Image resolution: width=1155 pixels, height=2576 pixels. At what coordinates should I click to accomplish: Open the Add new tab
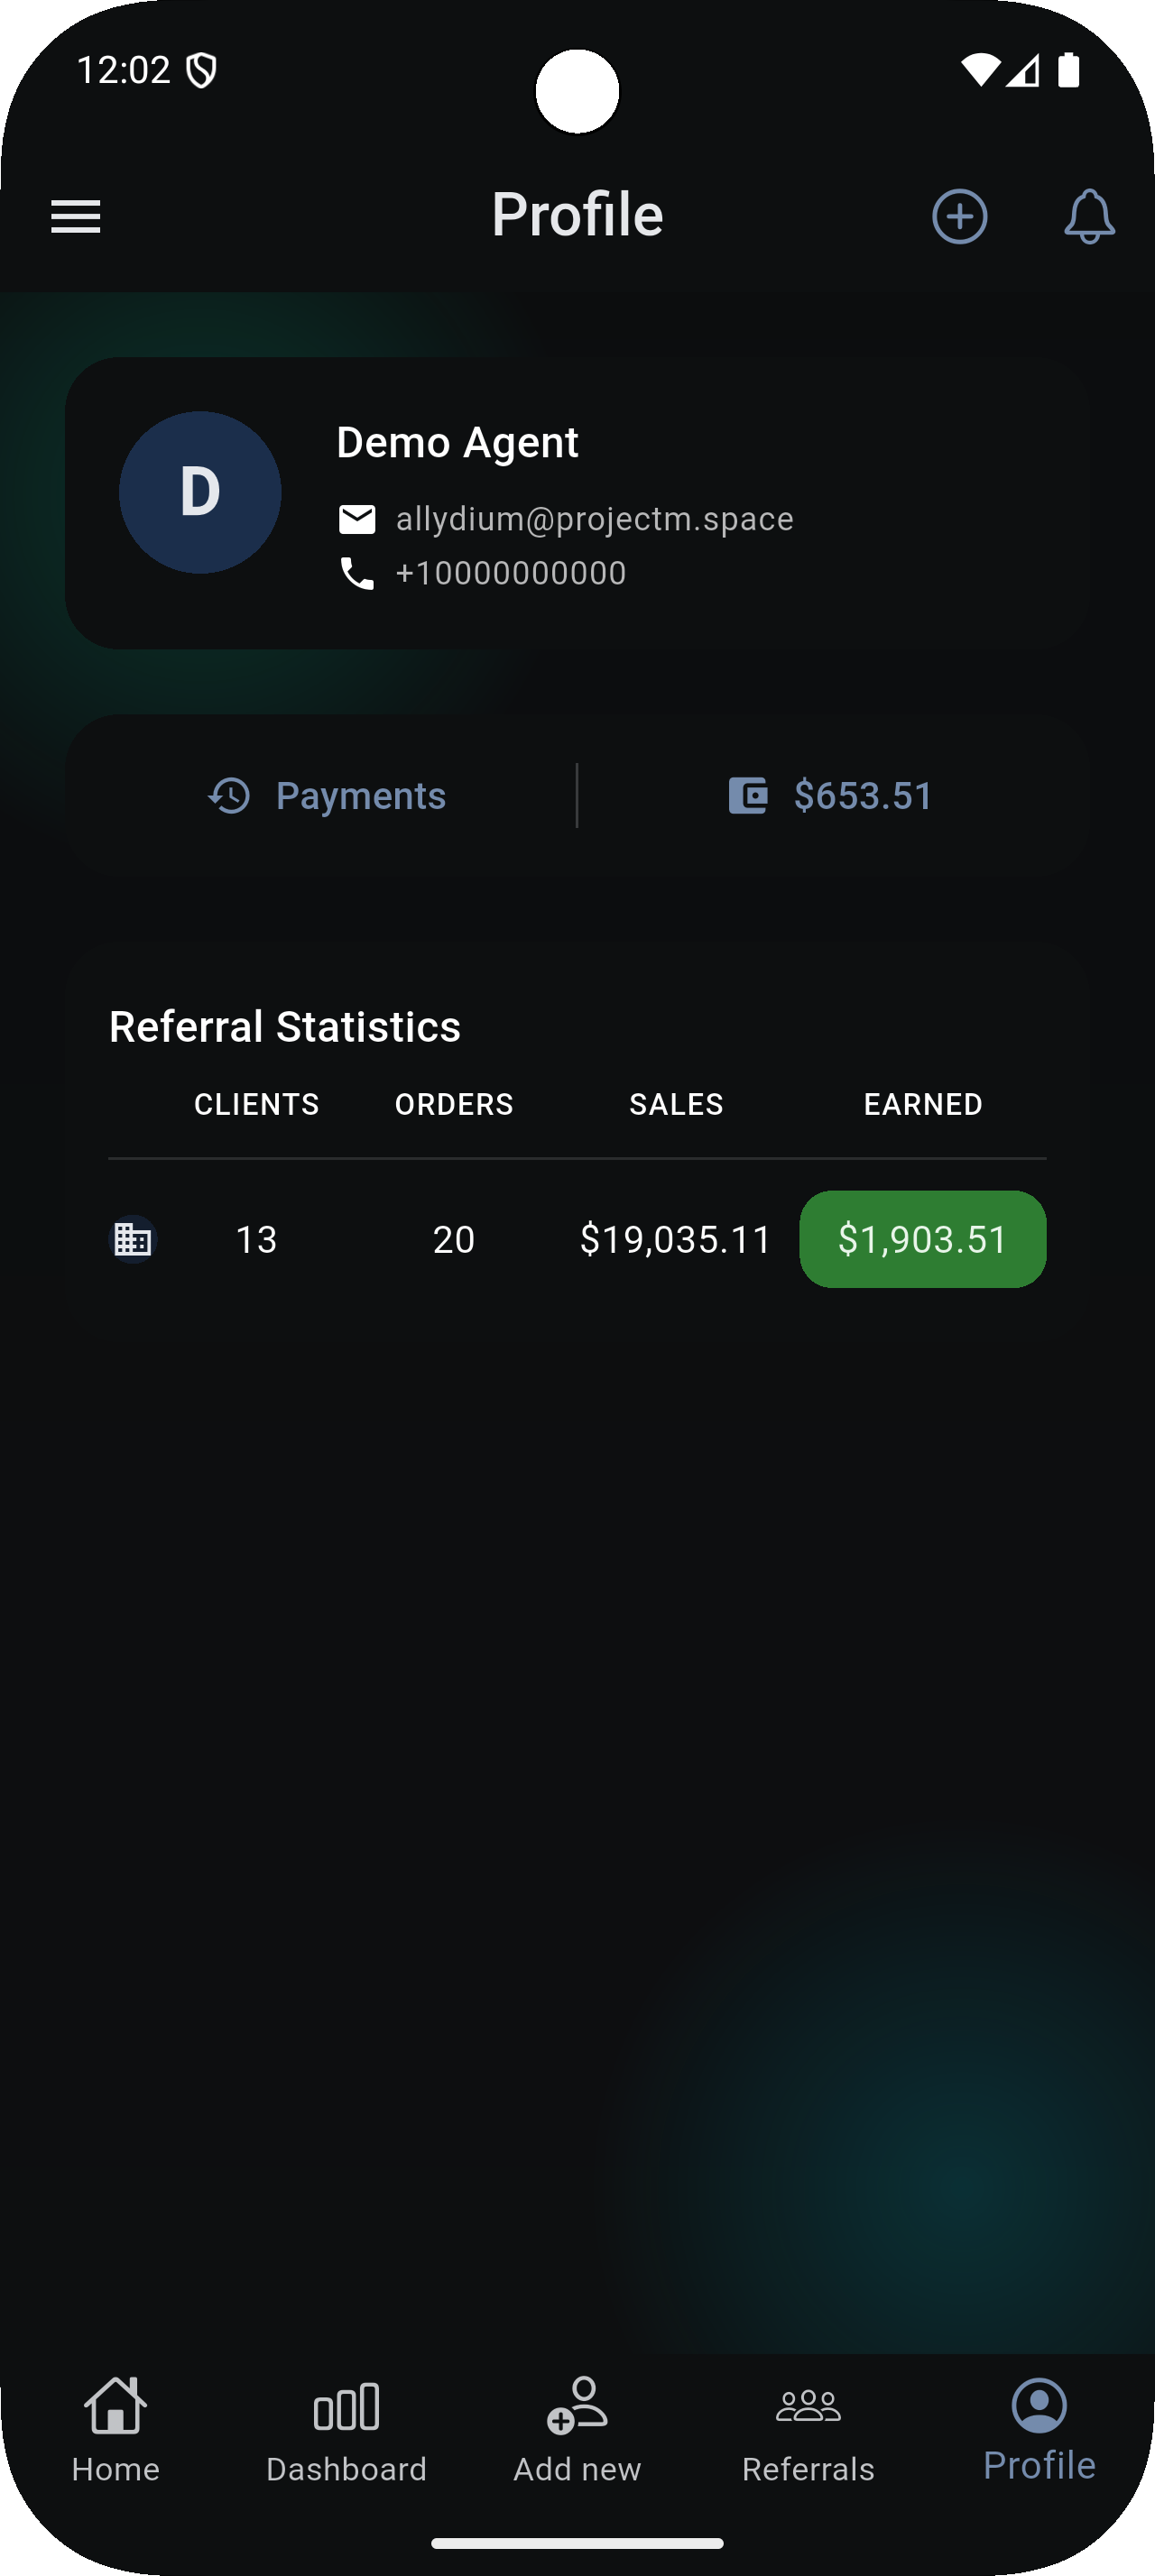click(x=577, y=2430)
